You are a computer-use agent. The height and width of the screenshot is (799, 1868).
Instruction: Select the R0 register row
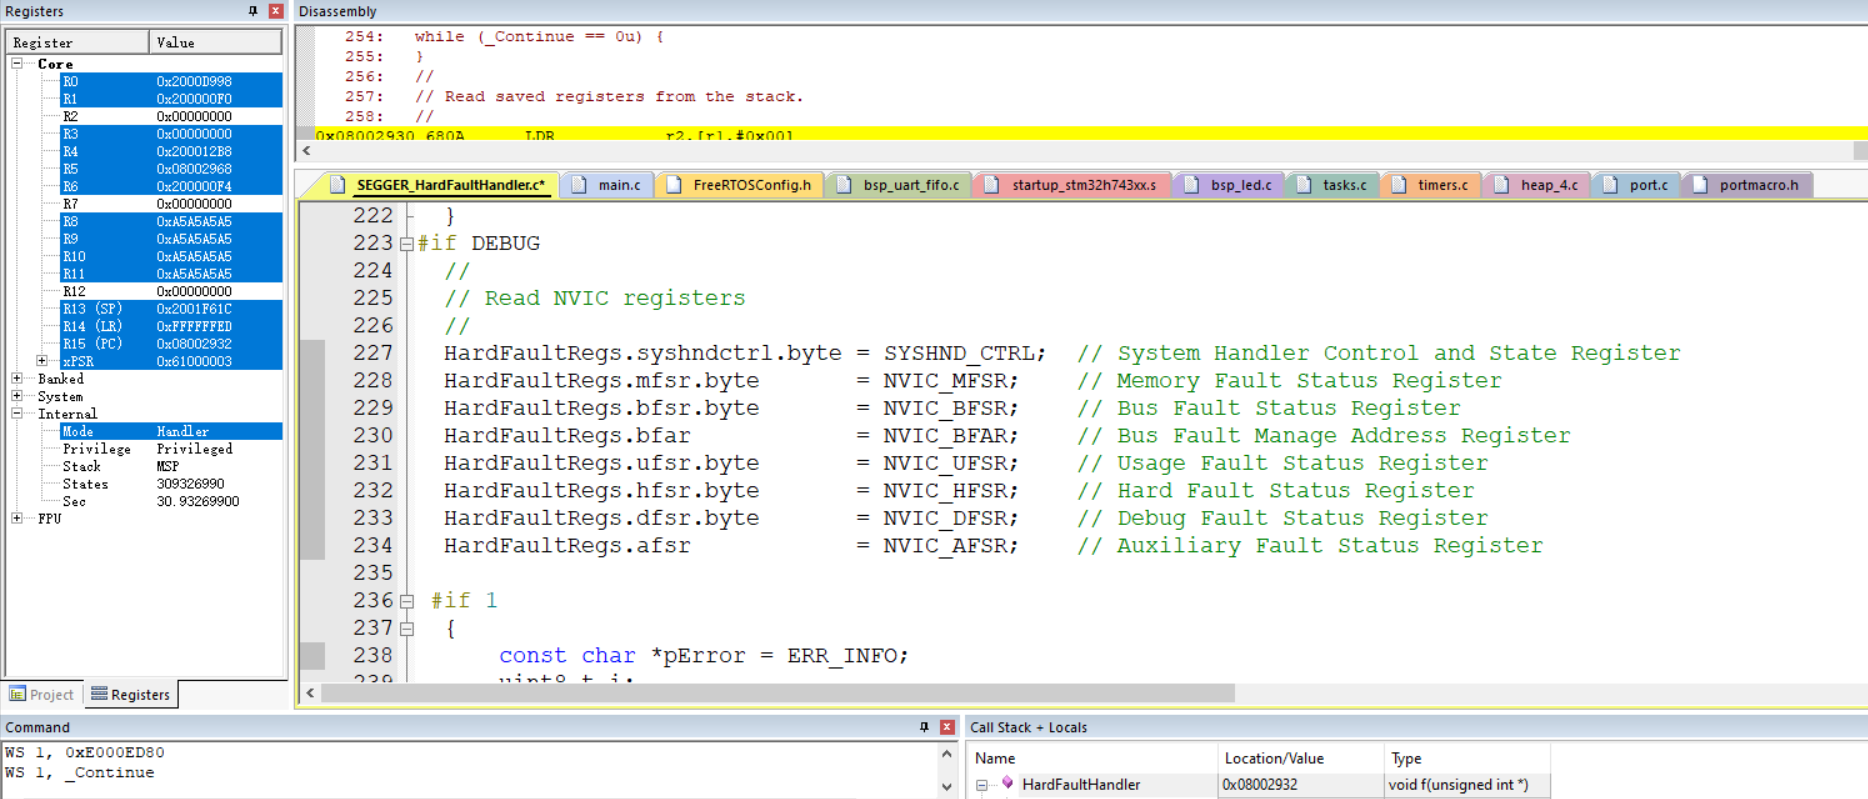click(x=171, y=81)
